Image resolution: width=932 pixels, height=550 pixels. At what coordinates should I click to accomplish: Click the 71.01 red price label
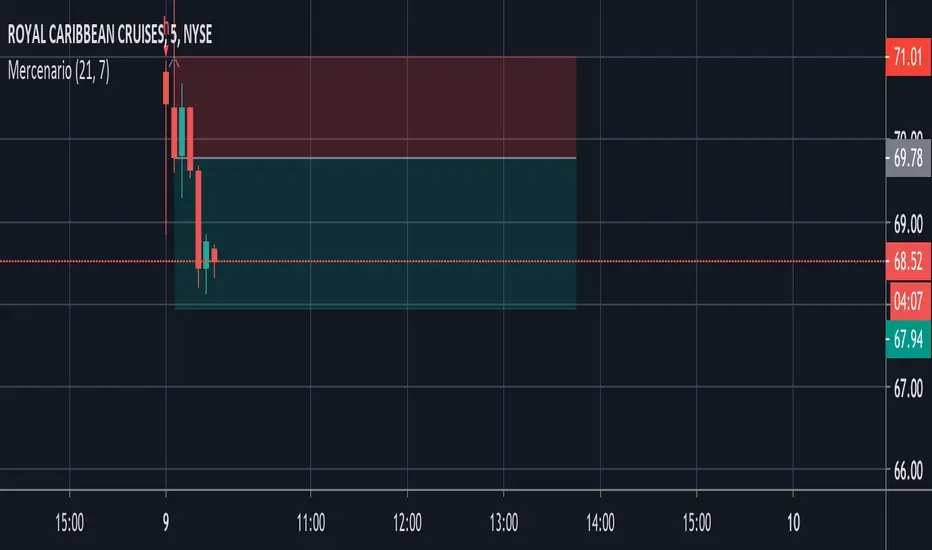[x=908, y=56]
